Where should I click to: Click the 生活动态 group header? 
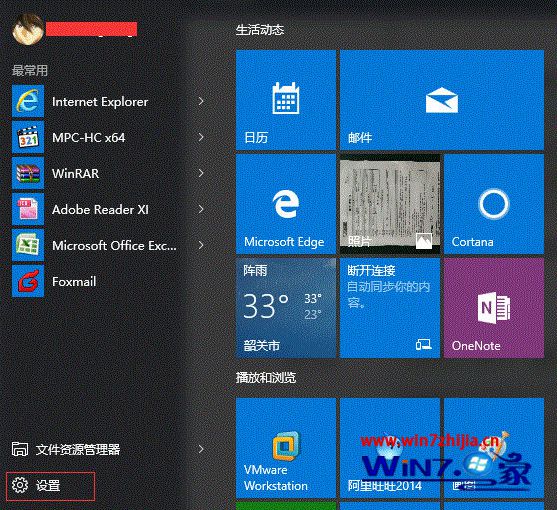pos(260,30)
